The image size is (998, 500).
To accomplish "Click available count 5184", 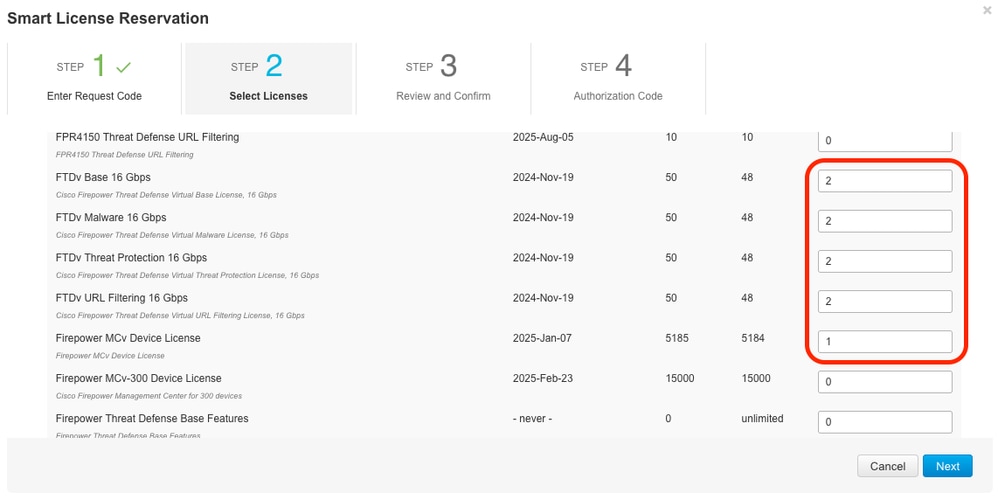I will point(753,338).
